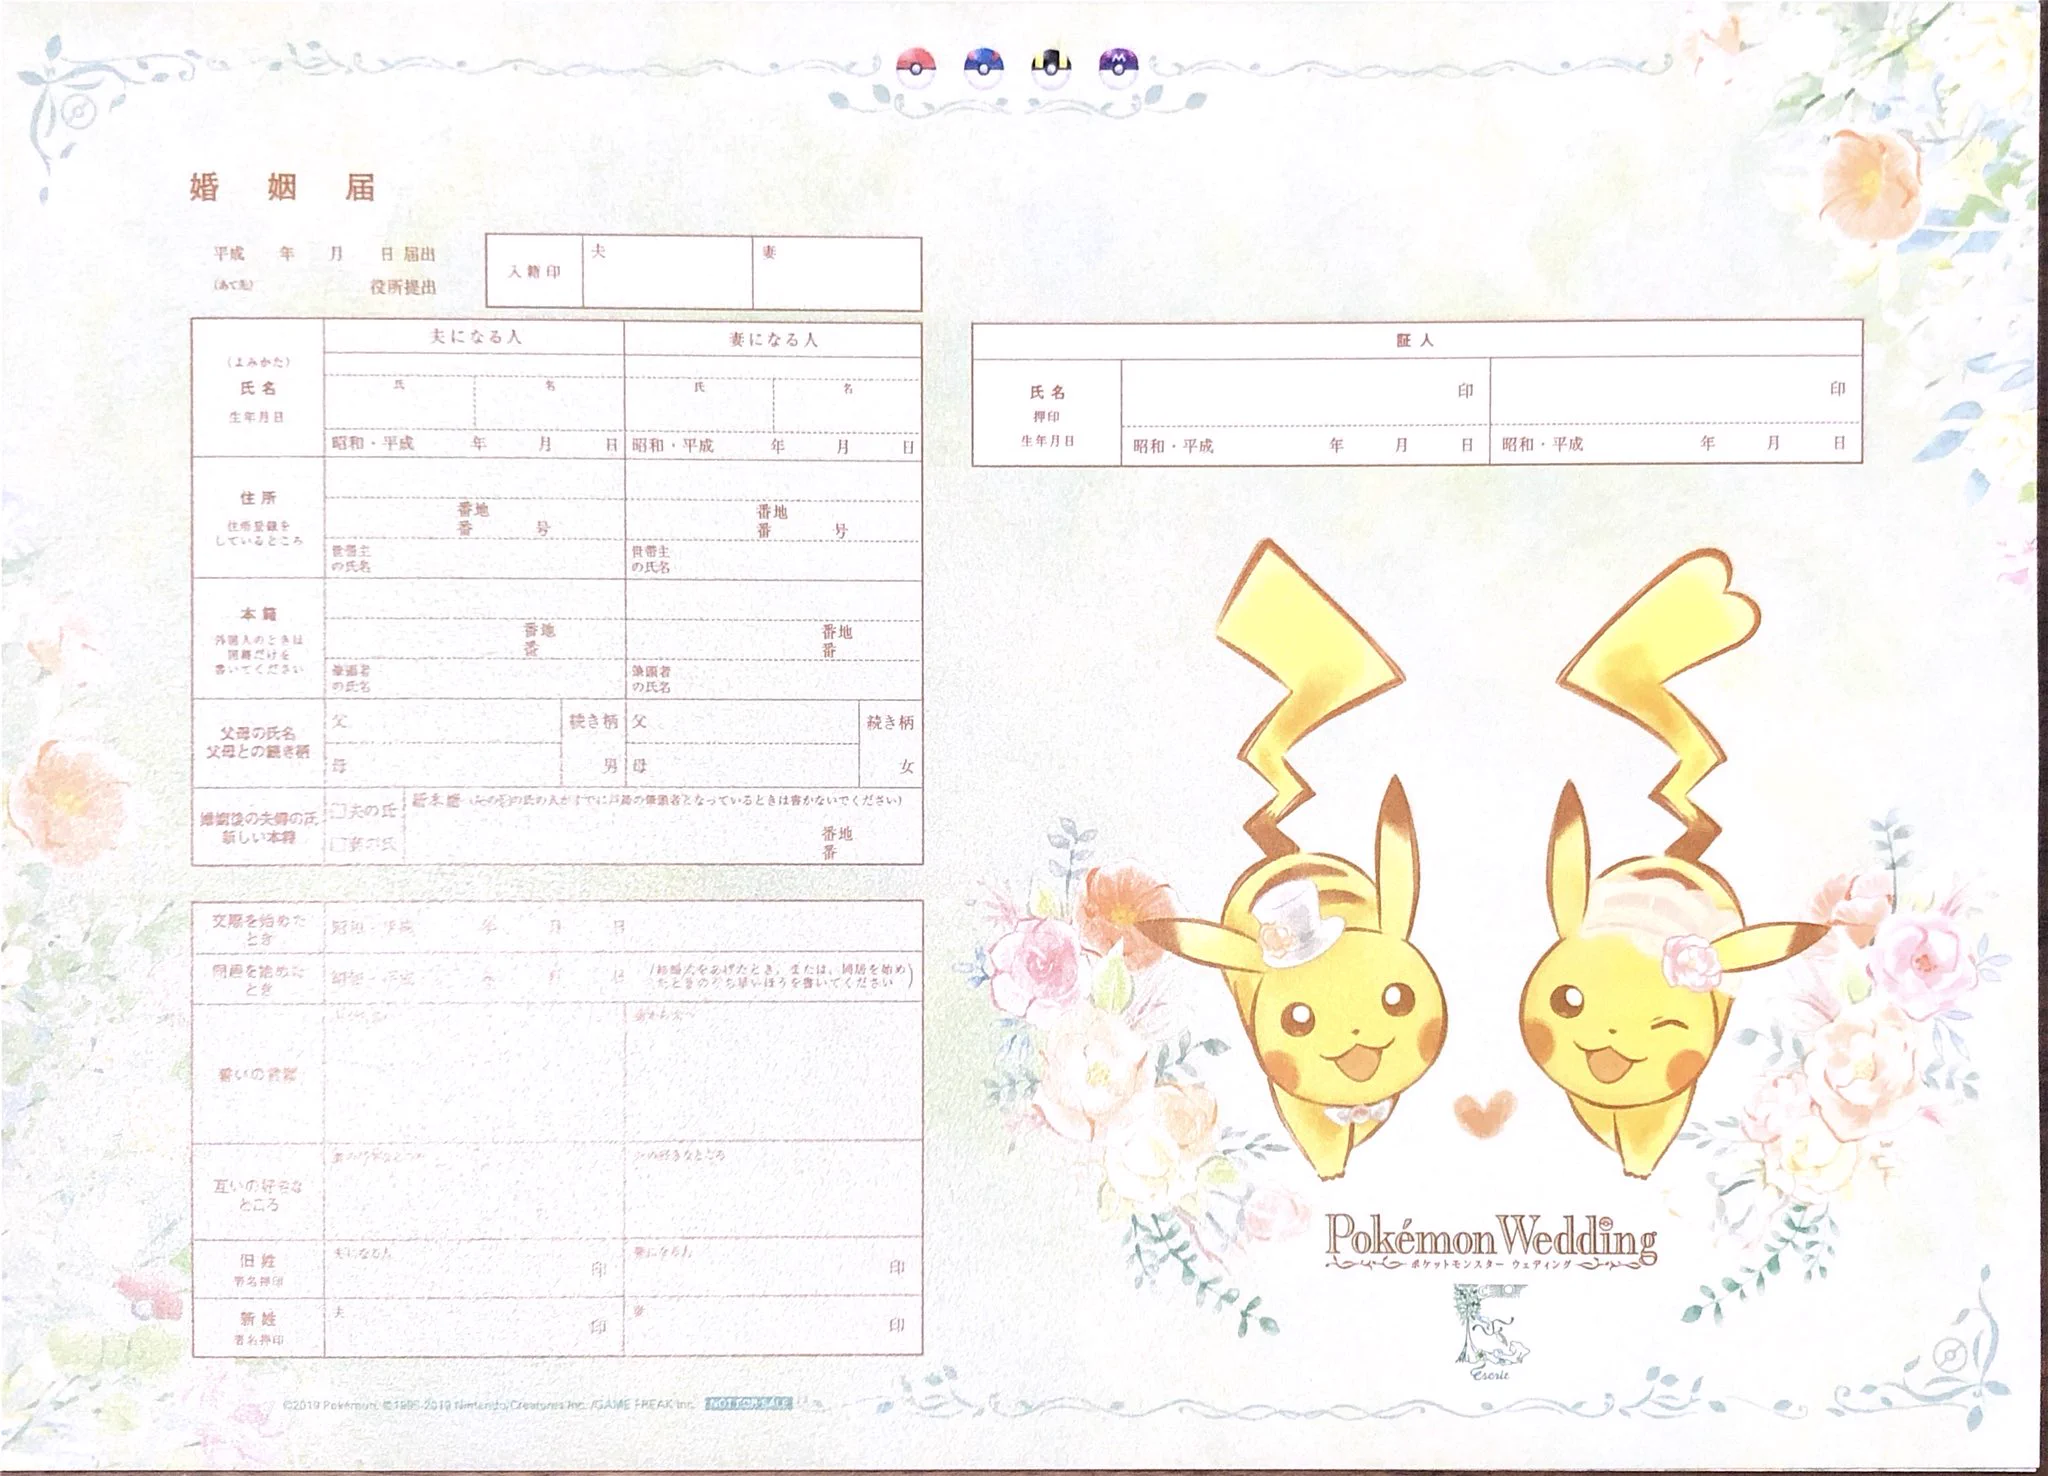2048x1476 pixels.
Task: Click the 証人 header
Action: [x=1415, y=340]
